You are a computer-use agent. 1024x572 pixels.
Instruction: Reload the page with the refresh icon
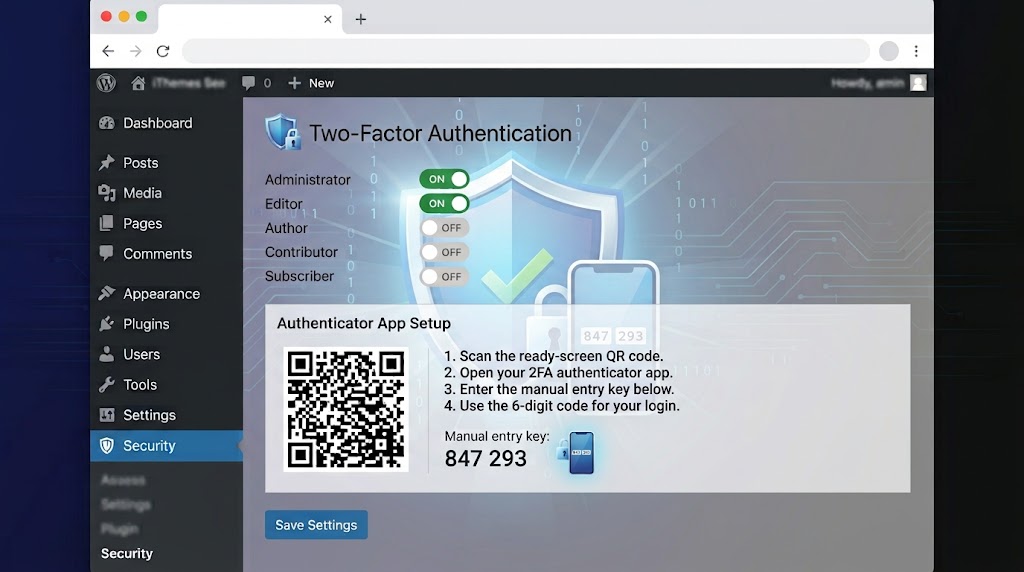[x=163, y=51]
